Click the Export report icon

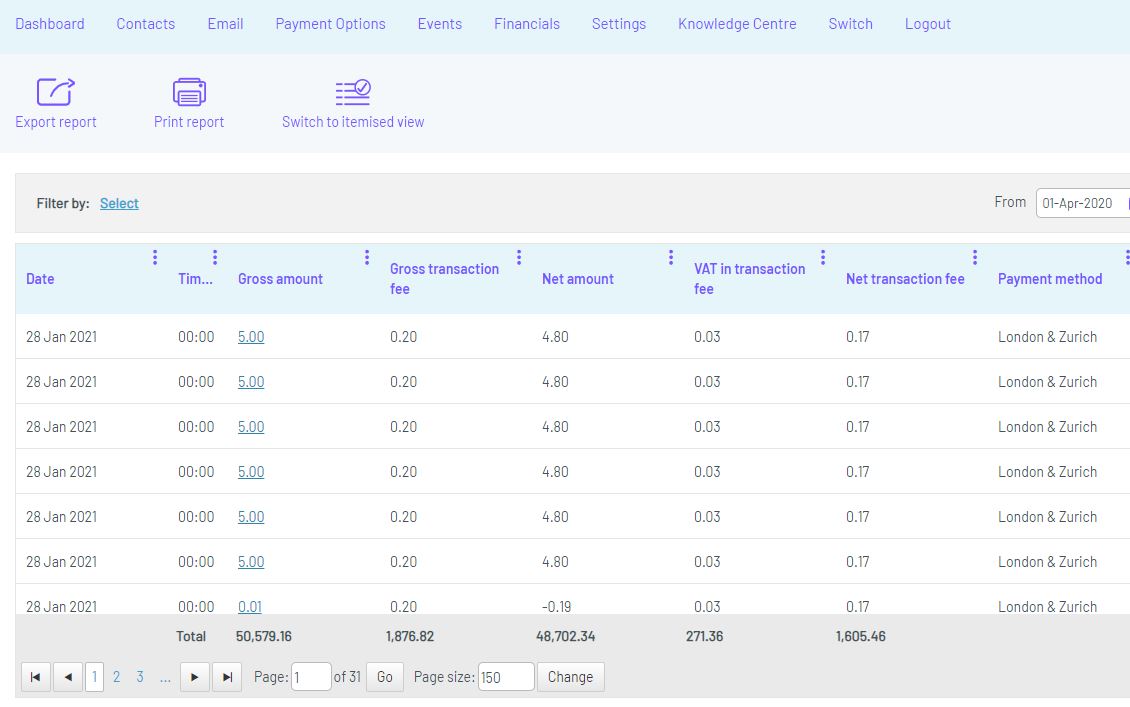coord(56,92)
